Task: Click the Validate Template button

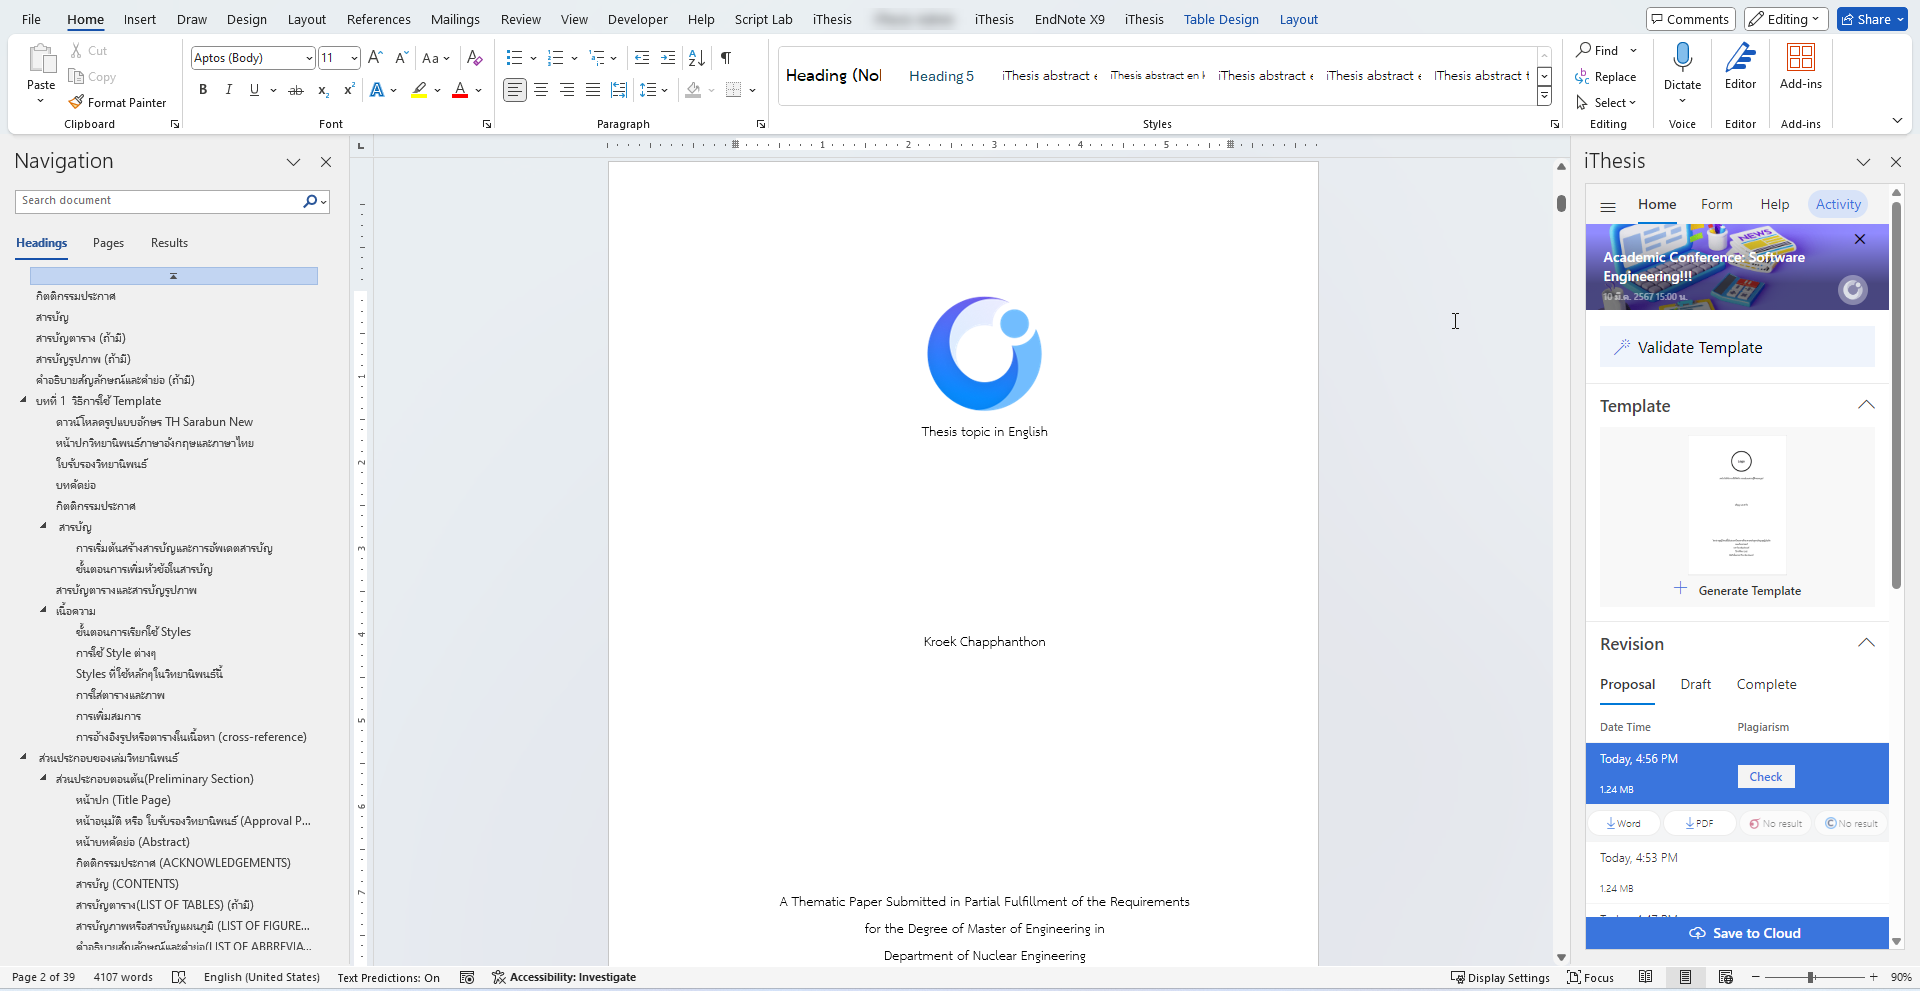Action: (1737, 347)
